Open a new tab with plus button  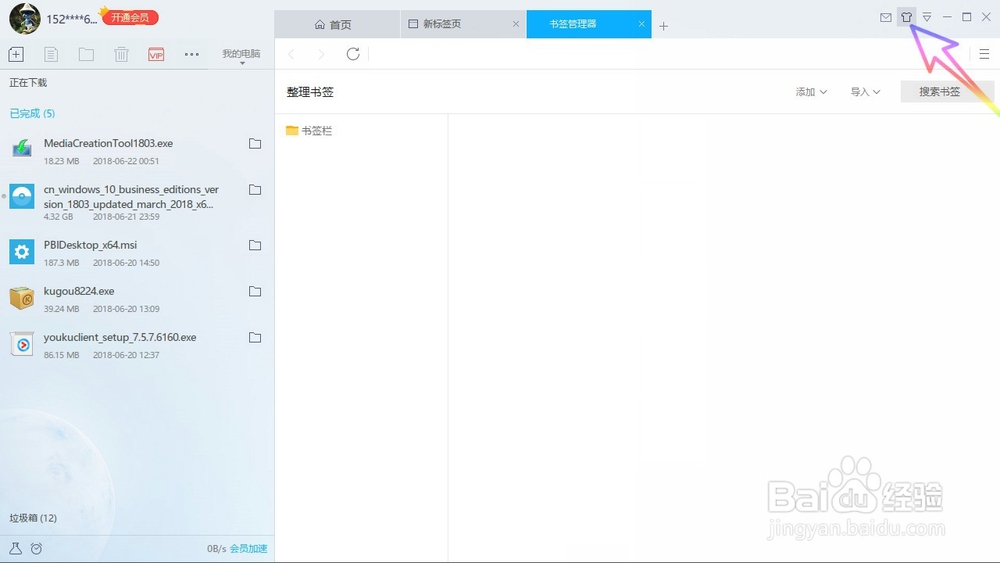tap(663, 26)
